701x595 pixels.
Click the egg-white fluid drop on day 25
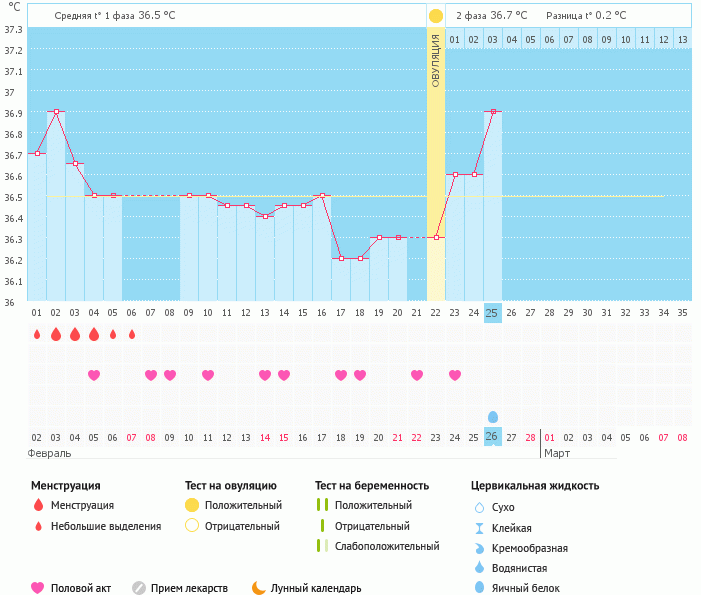coord(492,416)
